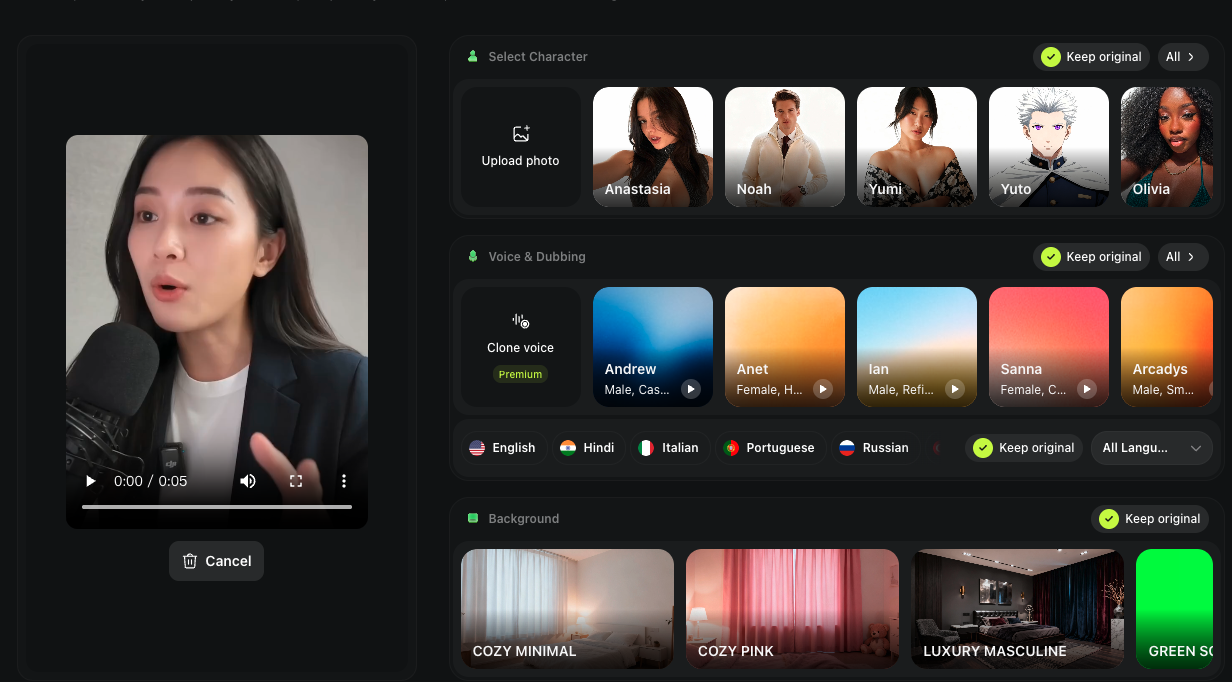Expand All voices list
This screenshot has width=1232, height=682.
(x=1180, y=257)
